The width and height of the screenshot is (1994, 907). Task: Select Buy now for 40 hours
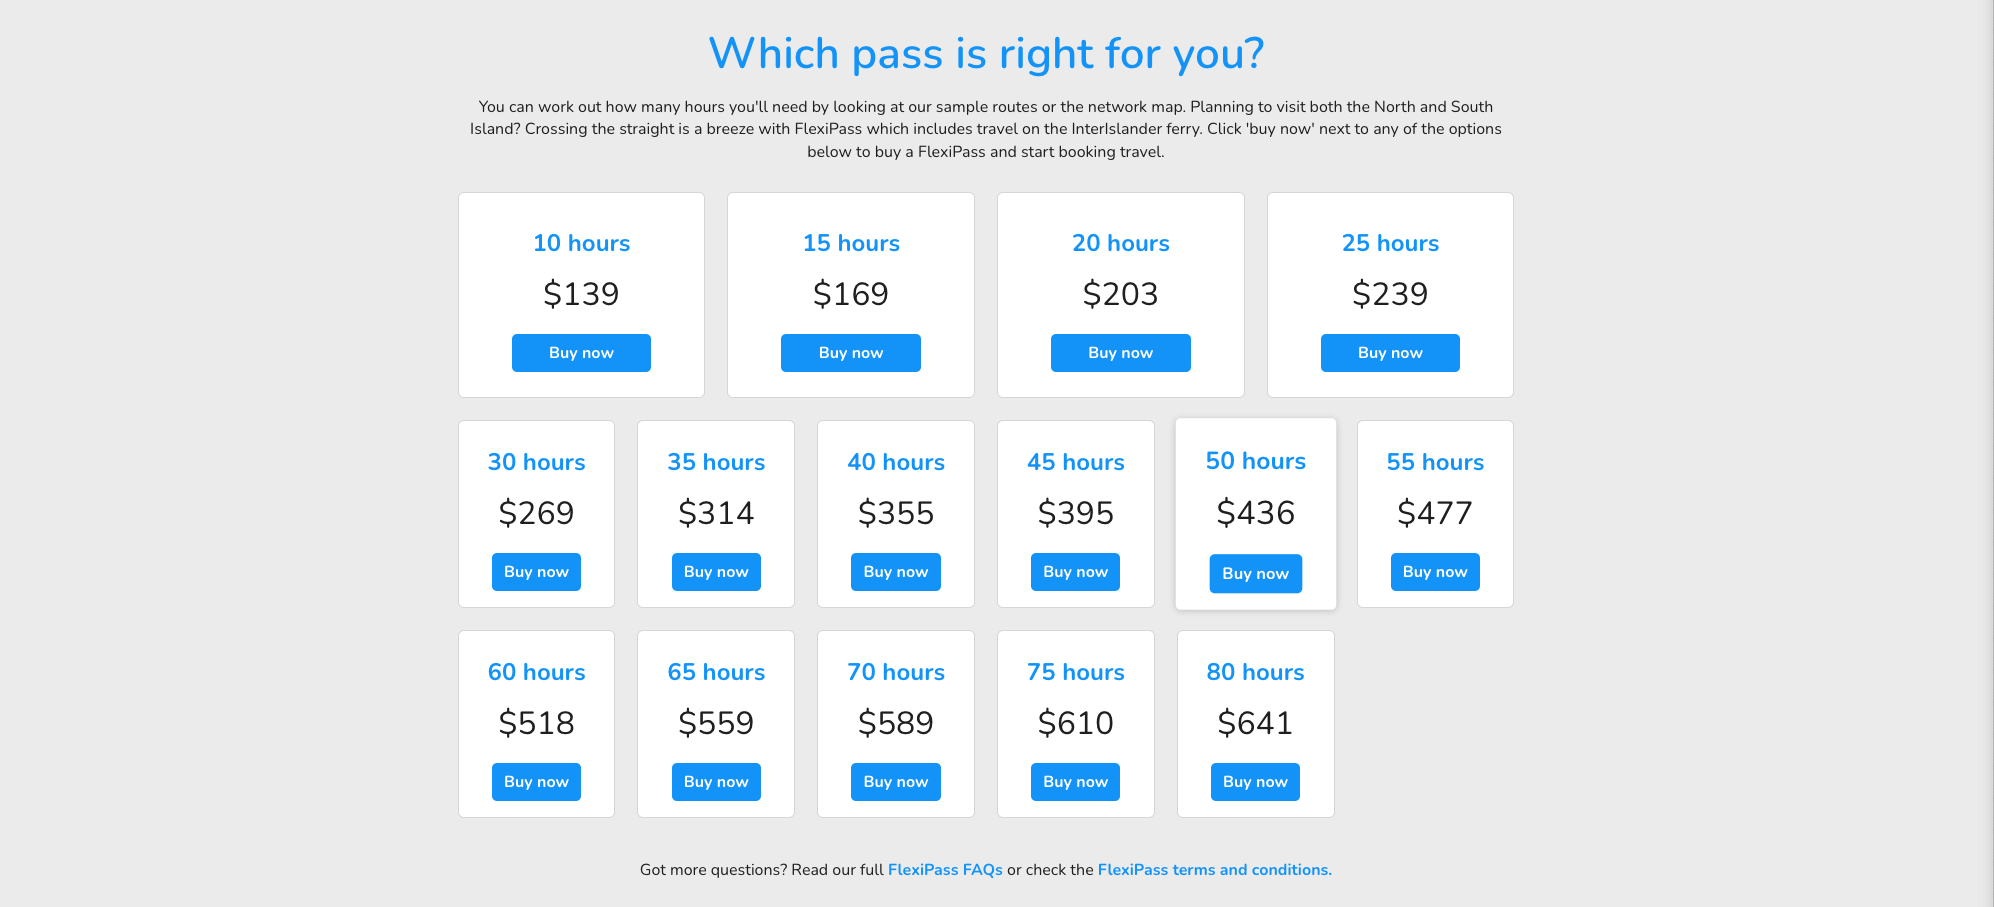click(x=895, y=572)
